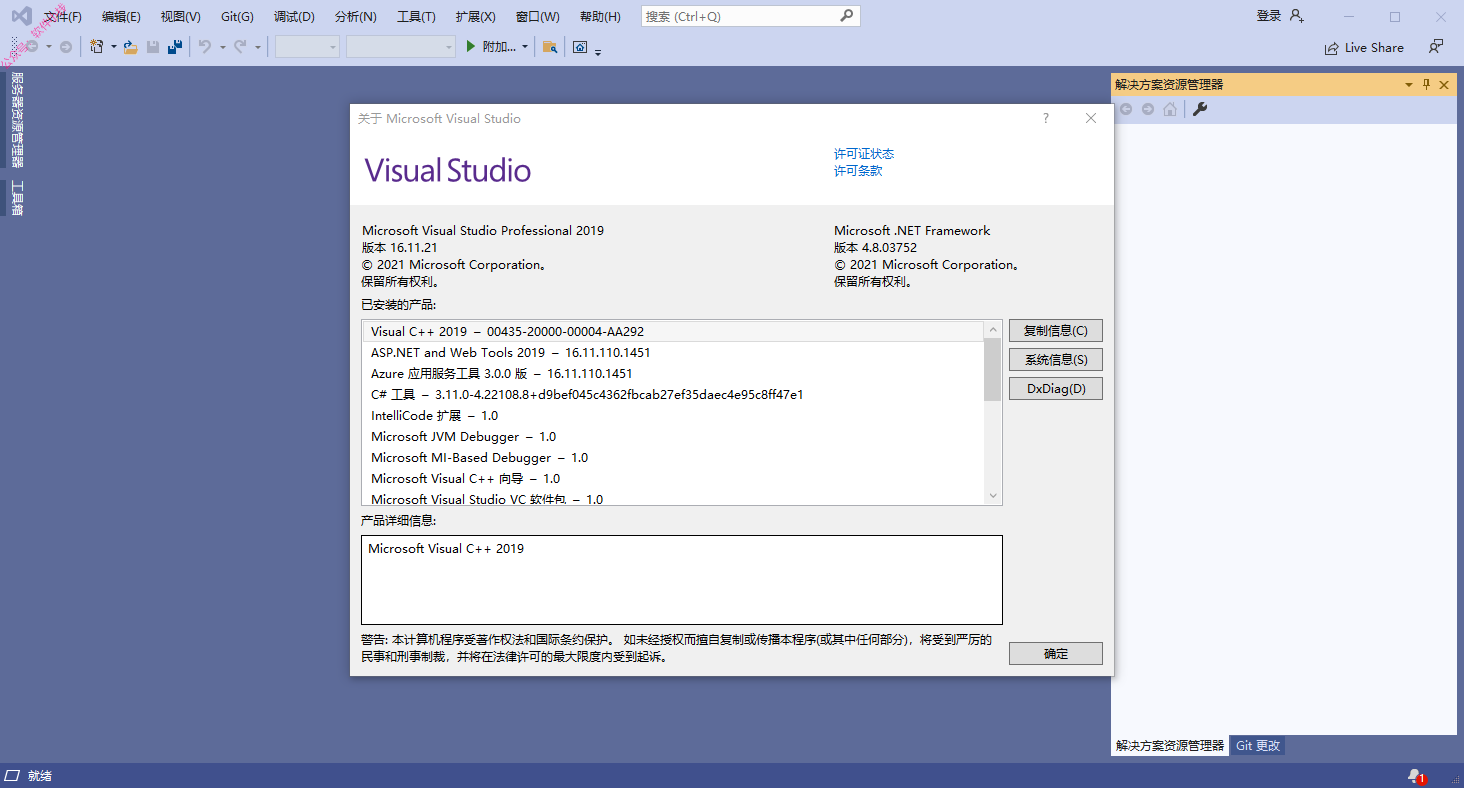Click the 确定 button
The width and height of the screenshot is (1464, 788).
coord(1056,654)
